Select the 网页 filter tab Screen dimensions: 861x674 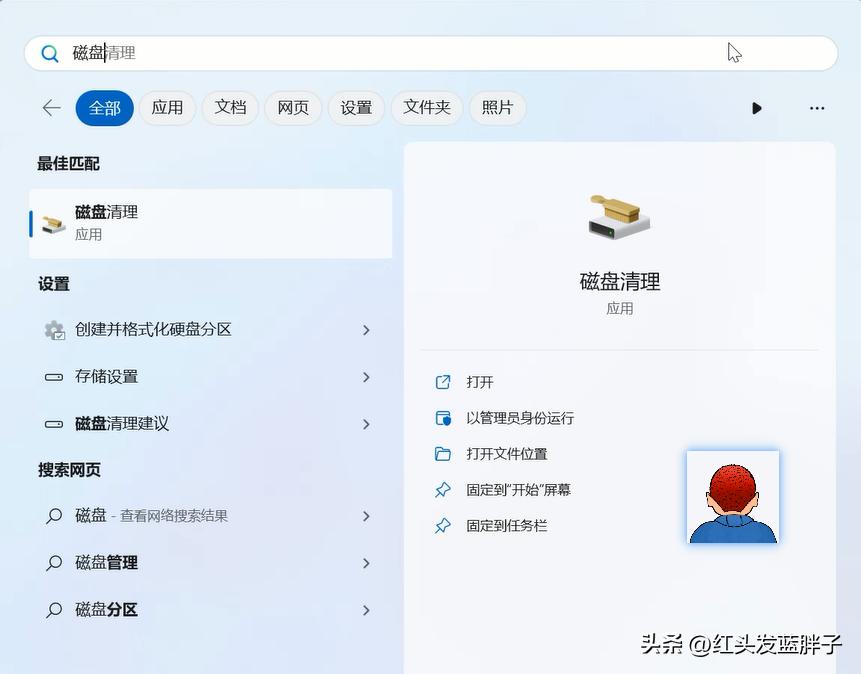[293, 108]
